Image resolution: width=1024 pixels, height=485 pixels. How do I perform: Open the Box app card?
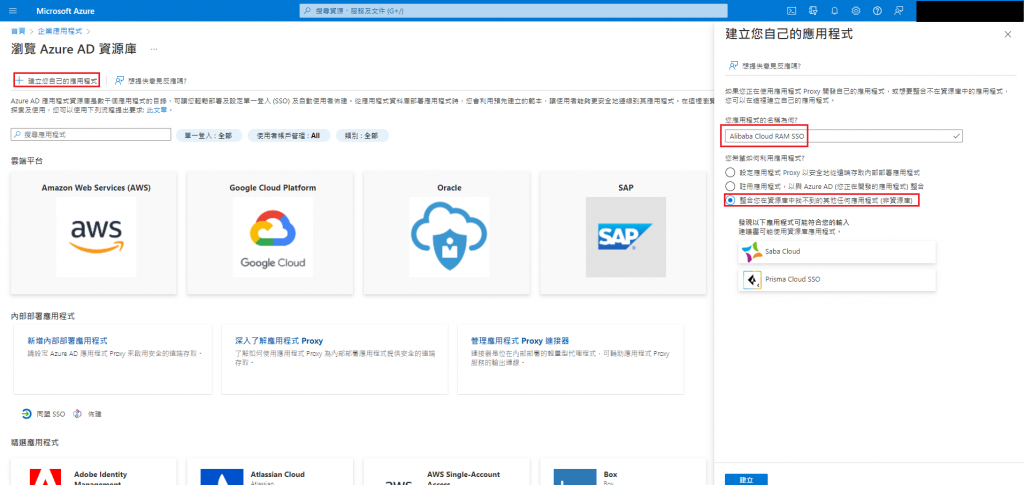pos(625,471)
